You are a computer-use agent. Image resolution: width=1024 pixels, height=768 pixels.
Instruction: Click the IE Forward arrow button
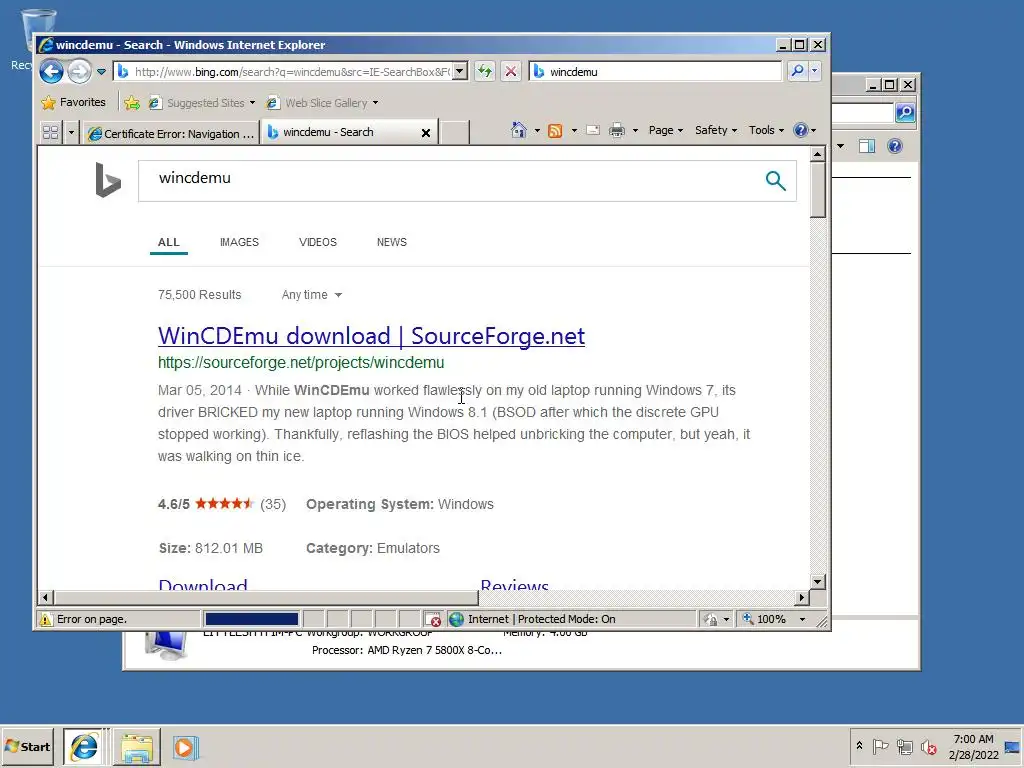coord(80,71)
